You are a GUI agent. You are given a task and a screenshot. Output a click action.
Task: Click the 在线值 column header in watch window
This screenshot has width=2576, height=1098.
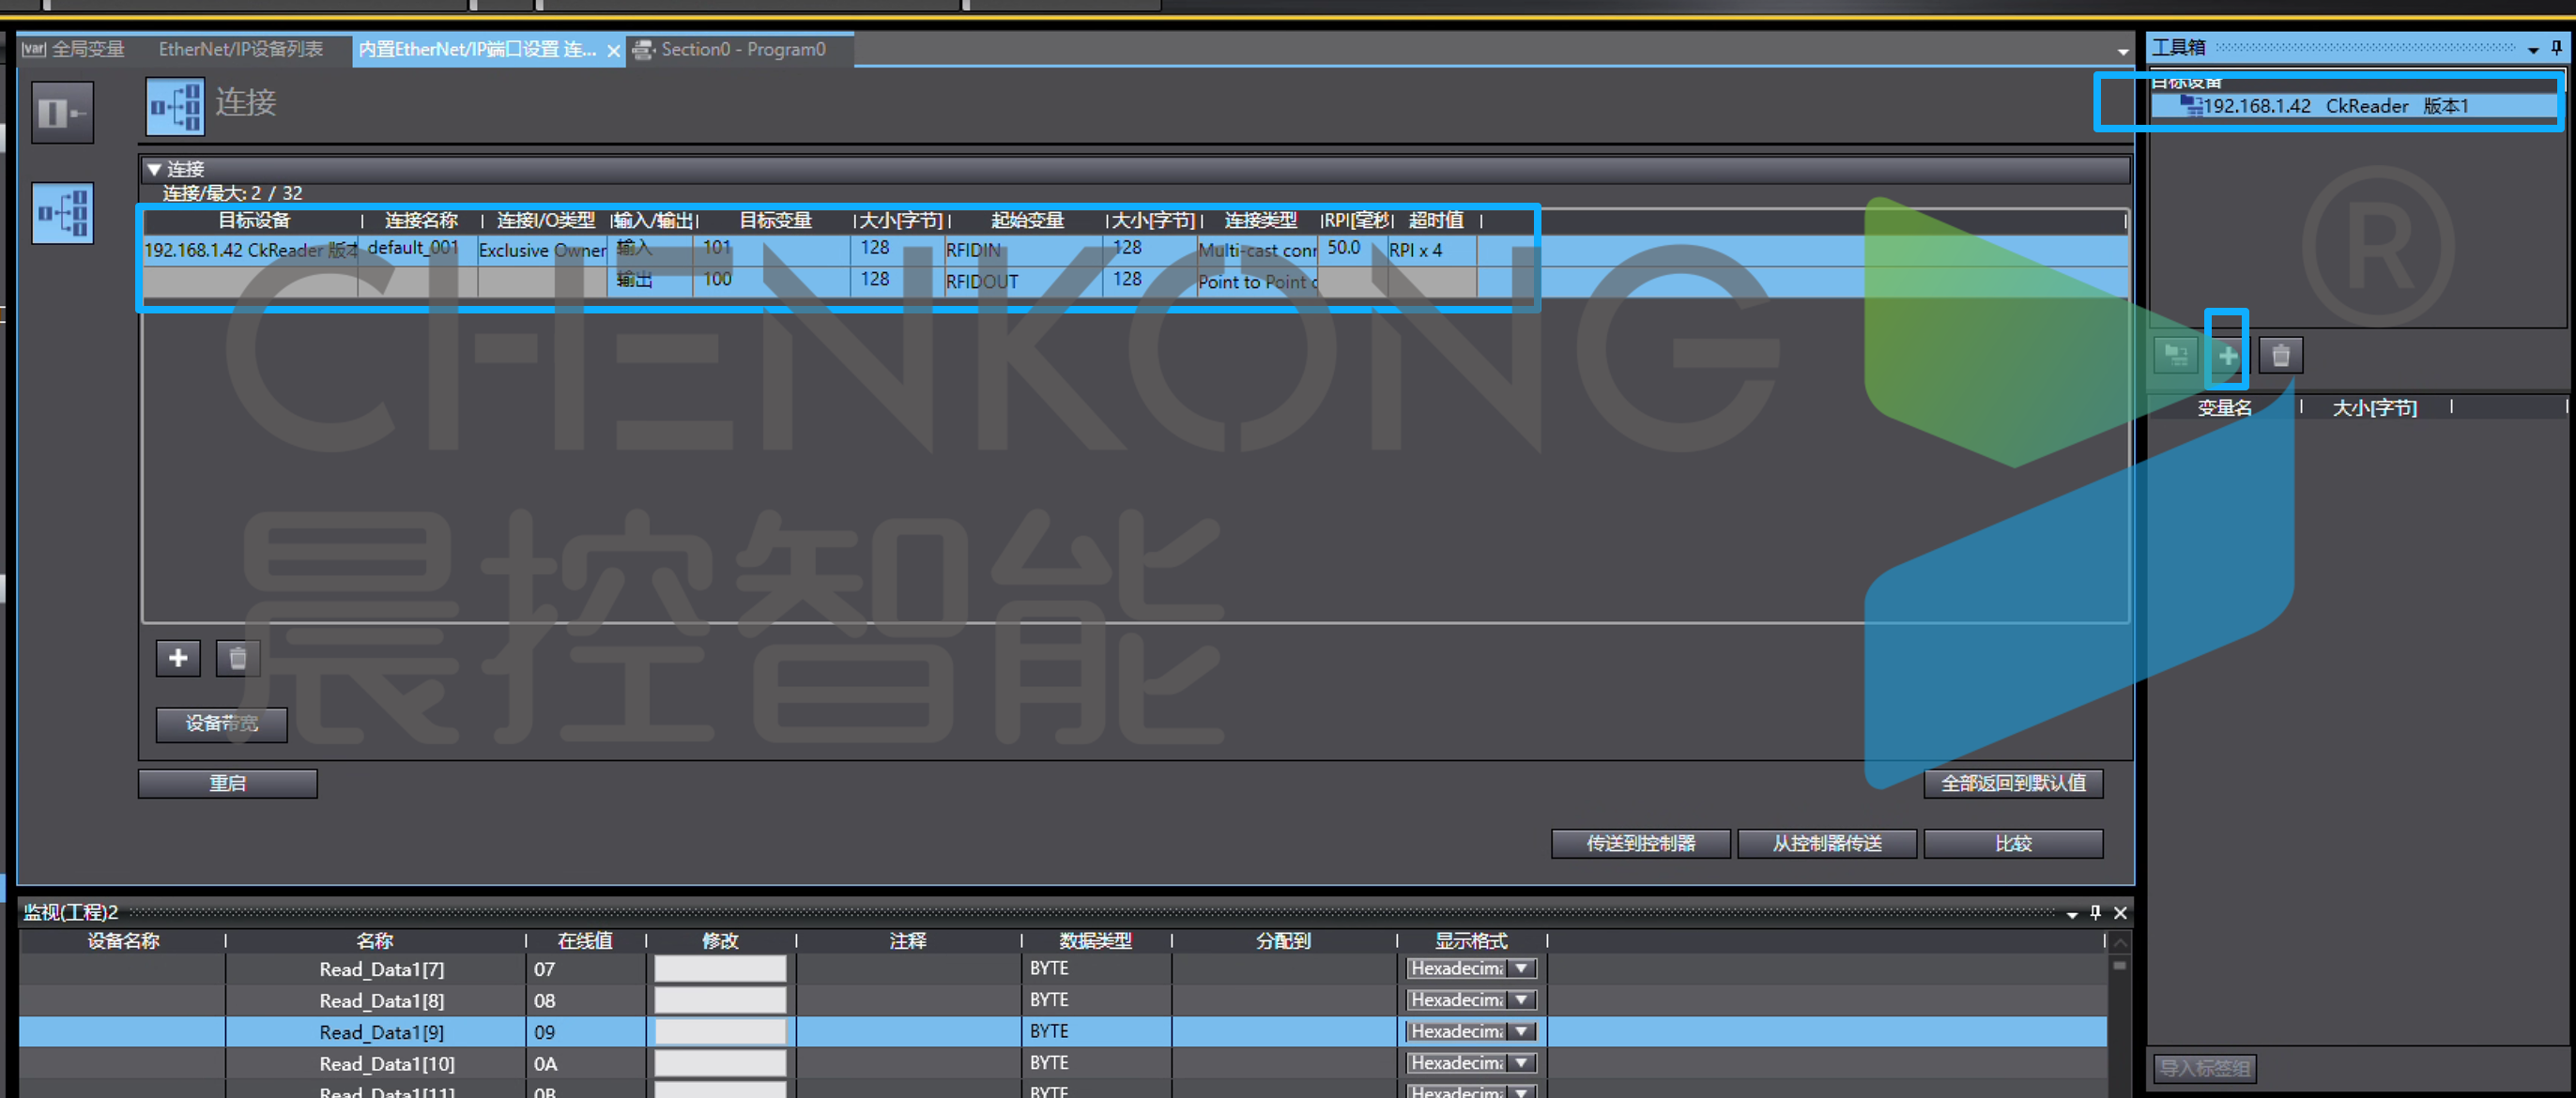[585, 941]
